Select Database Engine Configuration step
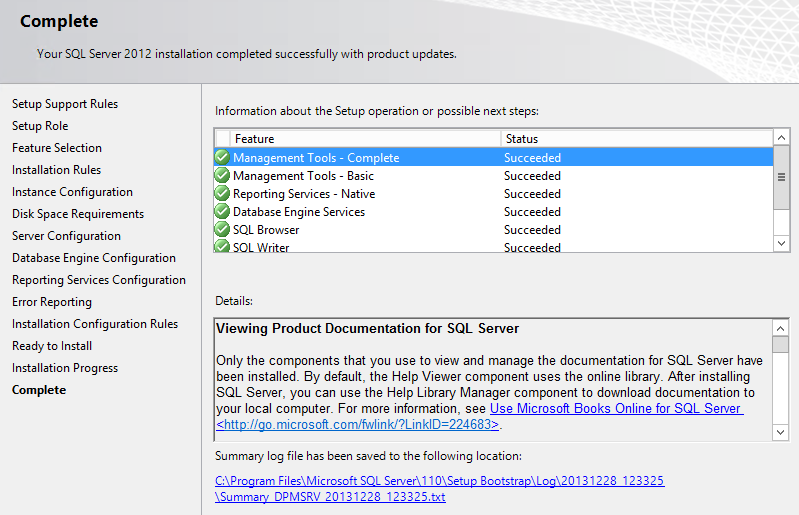The width and height of the screenshot is (799, 515). 94,258
